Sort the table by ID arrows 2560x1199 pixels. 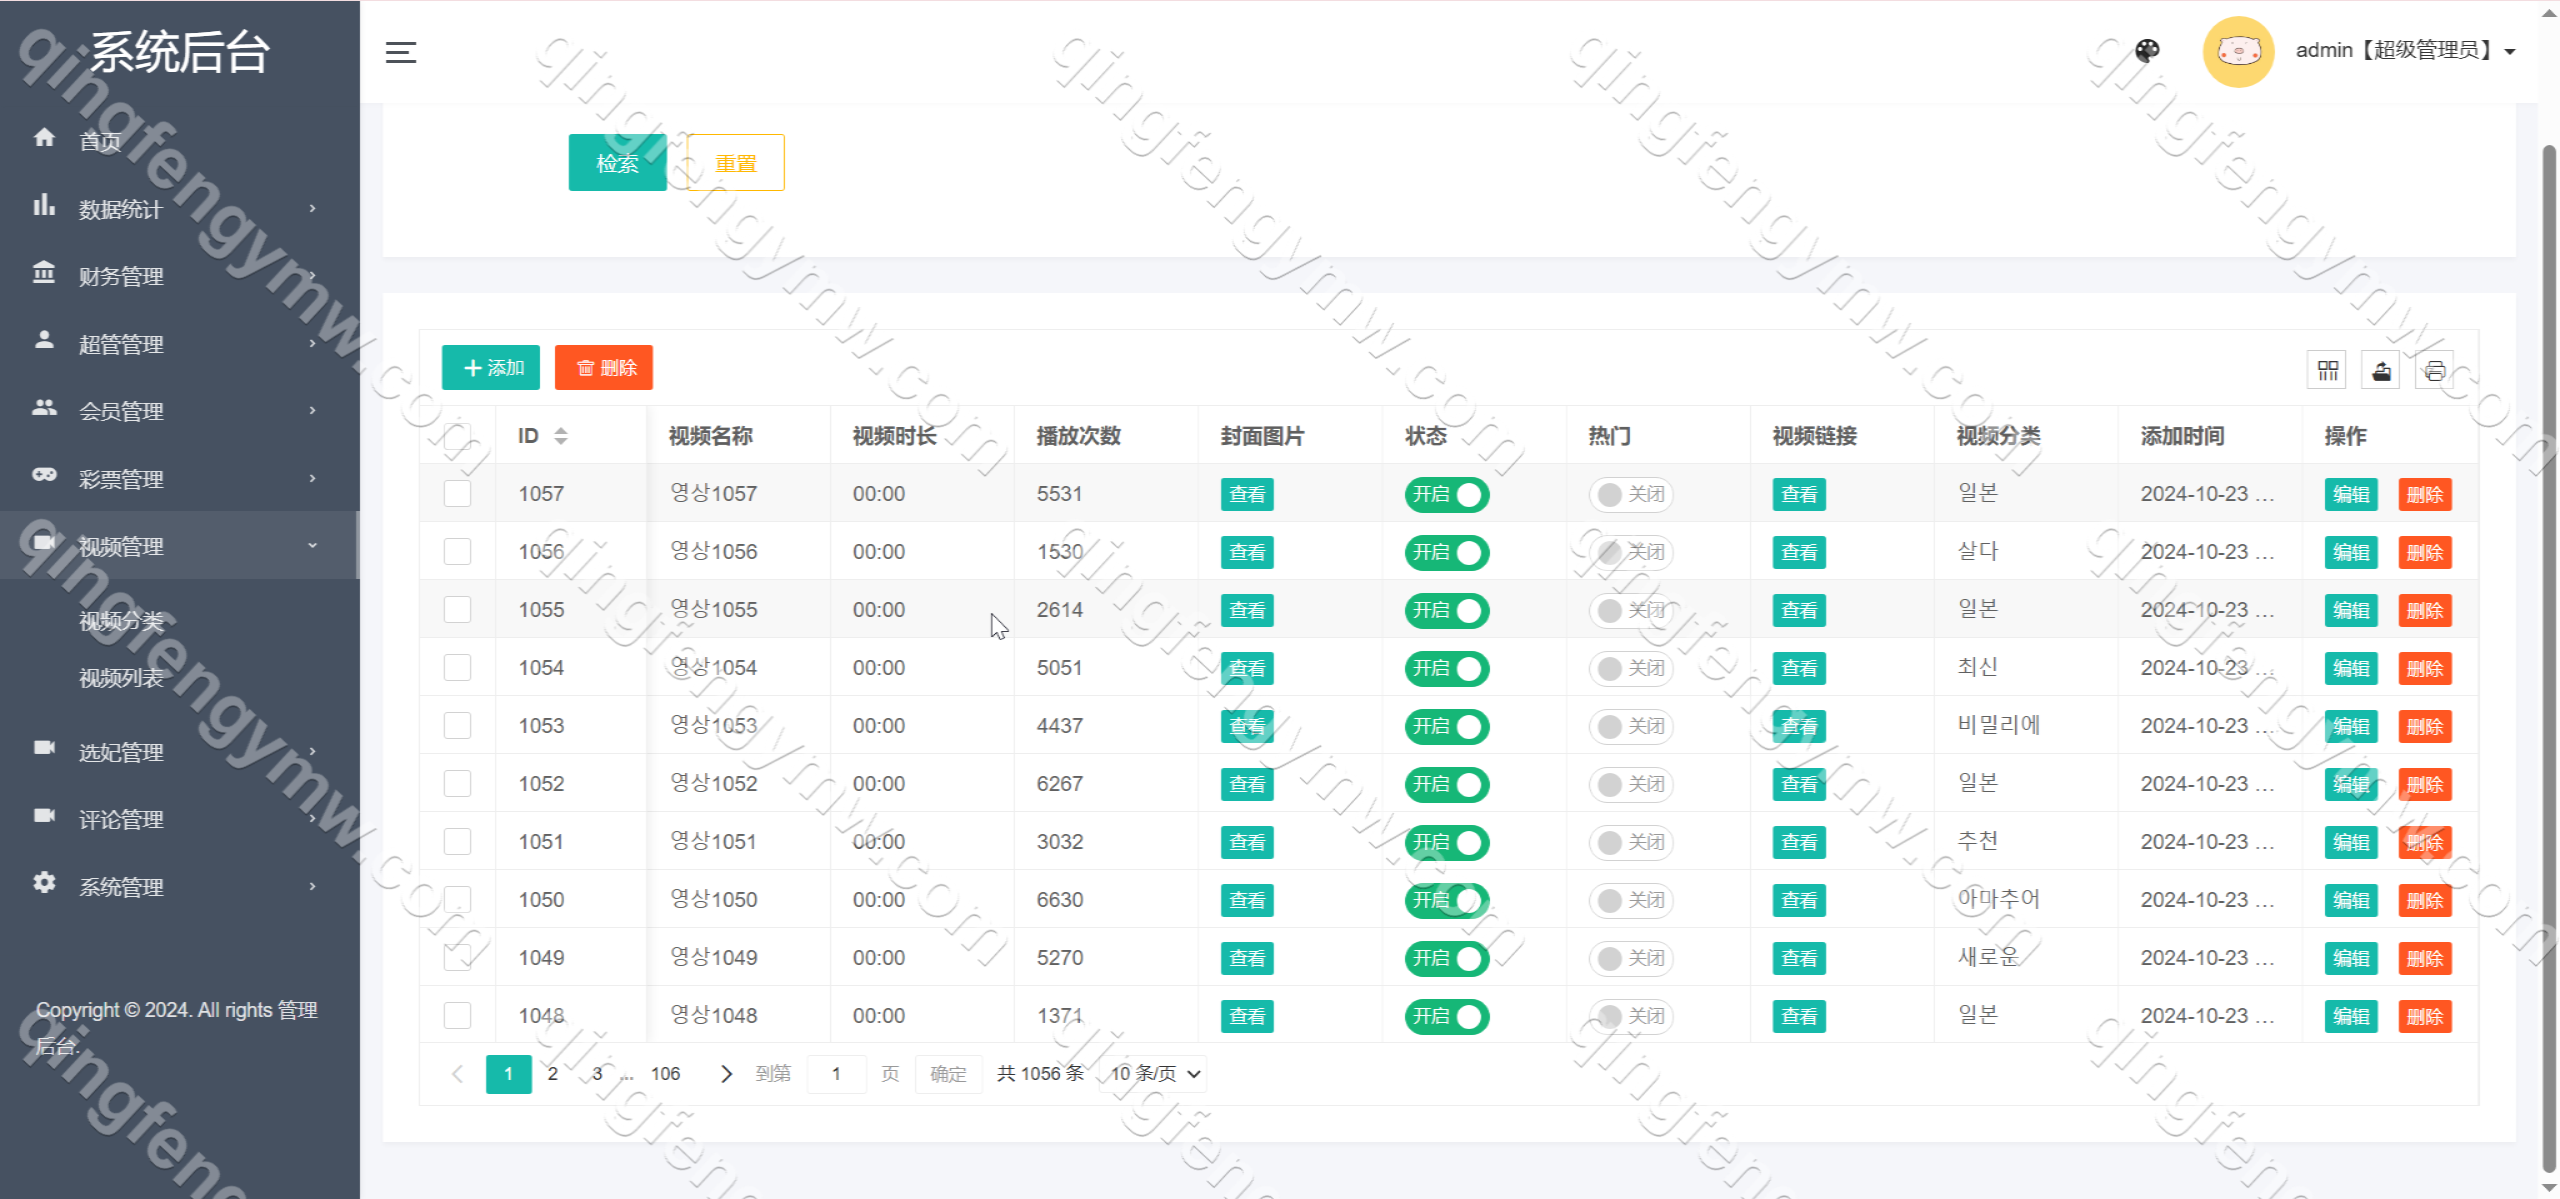coord(561,436)
